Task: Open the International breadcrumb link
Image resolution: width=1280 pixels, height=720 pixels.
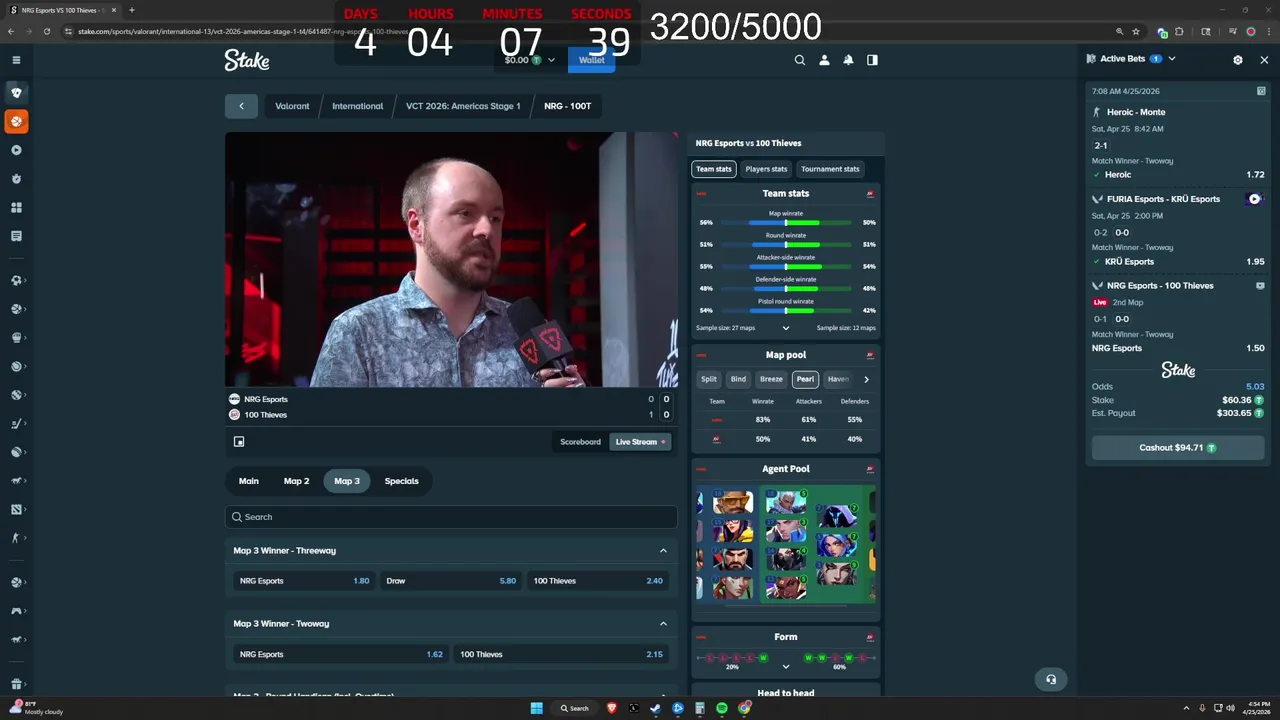Action: (x=358, y=106)
